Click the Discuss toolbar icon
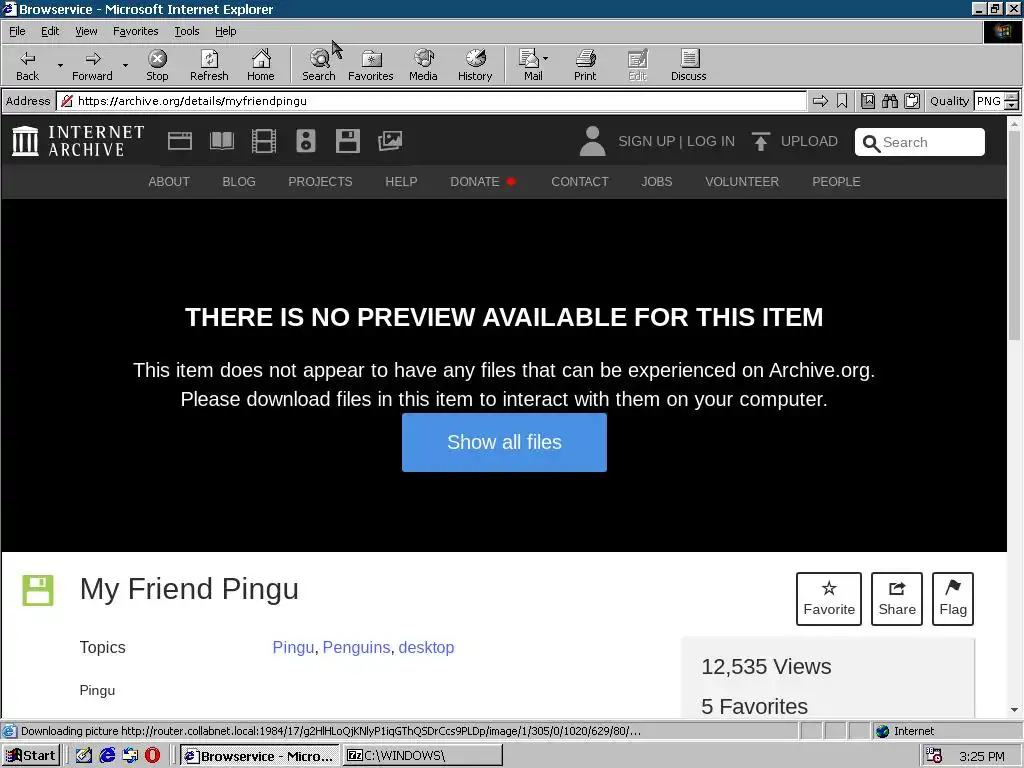1024x768 pixels. (688, 65)
